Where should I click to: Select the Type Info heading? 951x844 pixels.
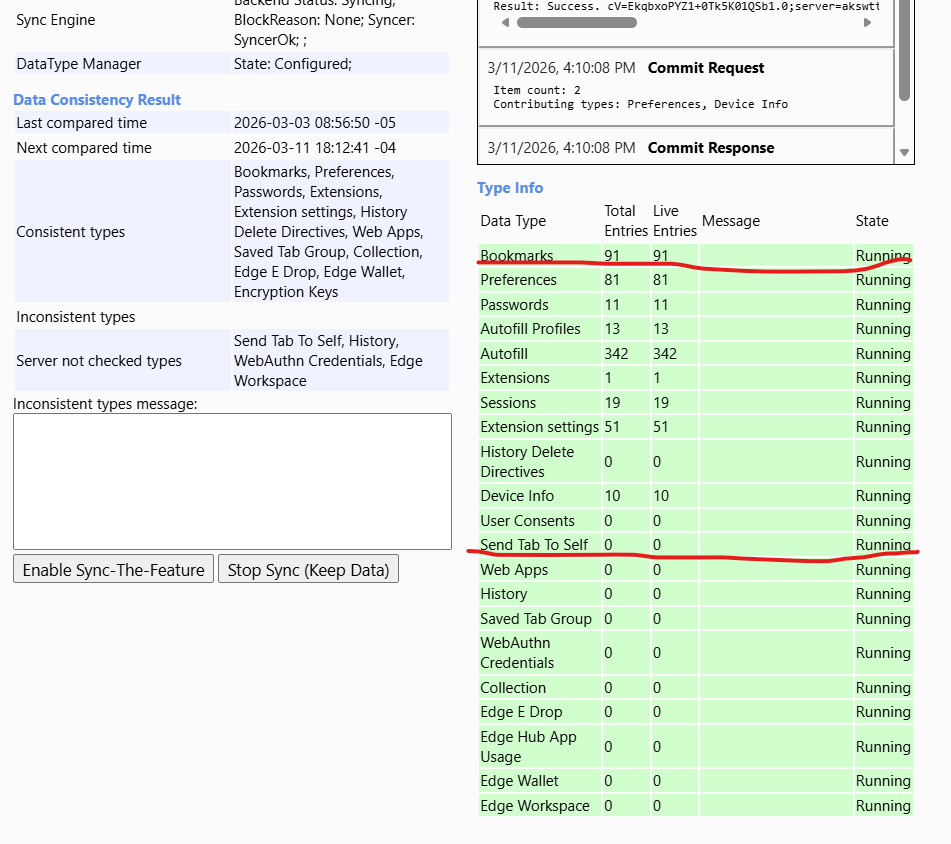510,188
